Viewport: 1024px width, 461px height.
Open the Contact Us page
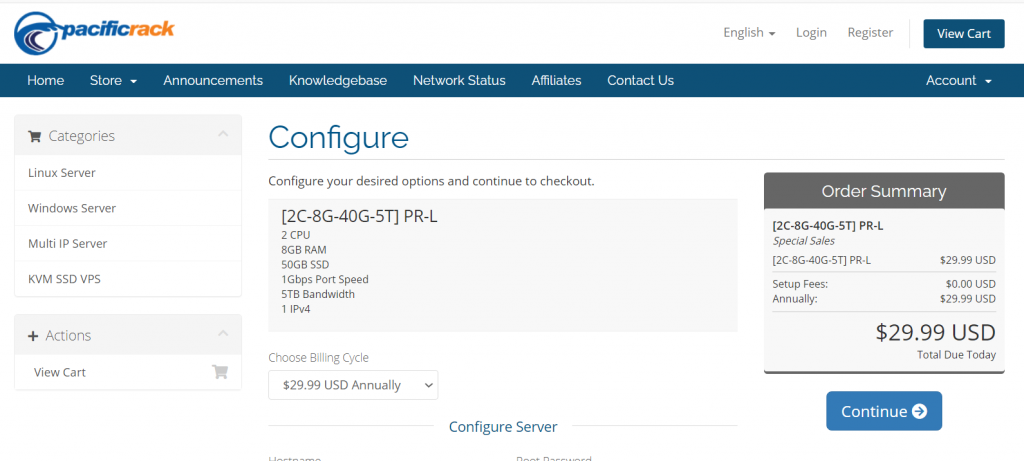(641, 80)
